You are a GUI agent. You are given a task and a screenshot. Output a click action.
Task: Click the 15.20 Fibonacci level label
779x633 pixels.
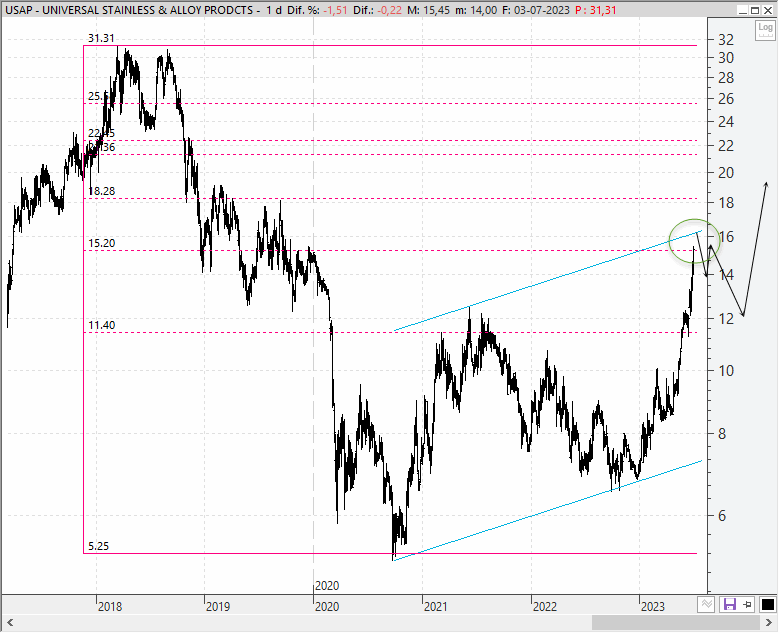[101, 243]
